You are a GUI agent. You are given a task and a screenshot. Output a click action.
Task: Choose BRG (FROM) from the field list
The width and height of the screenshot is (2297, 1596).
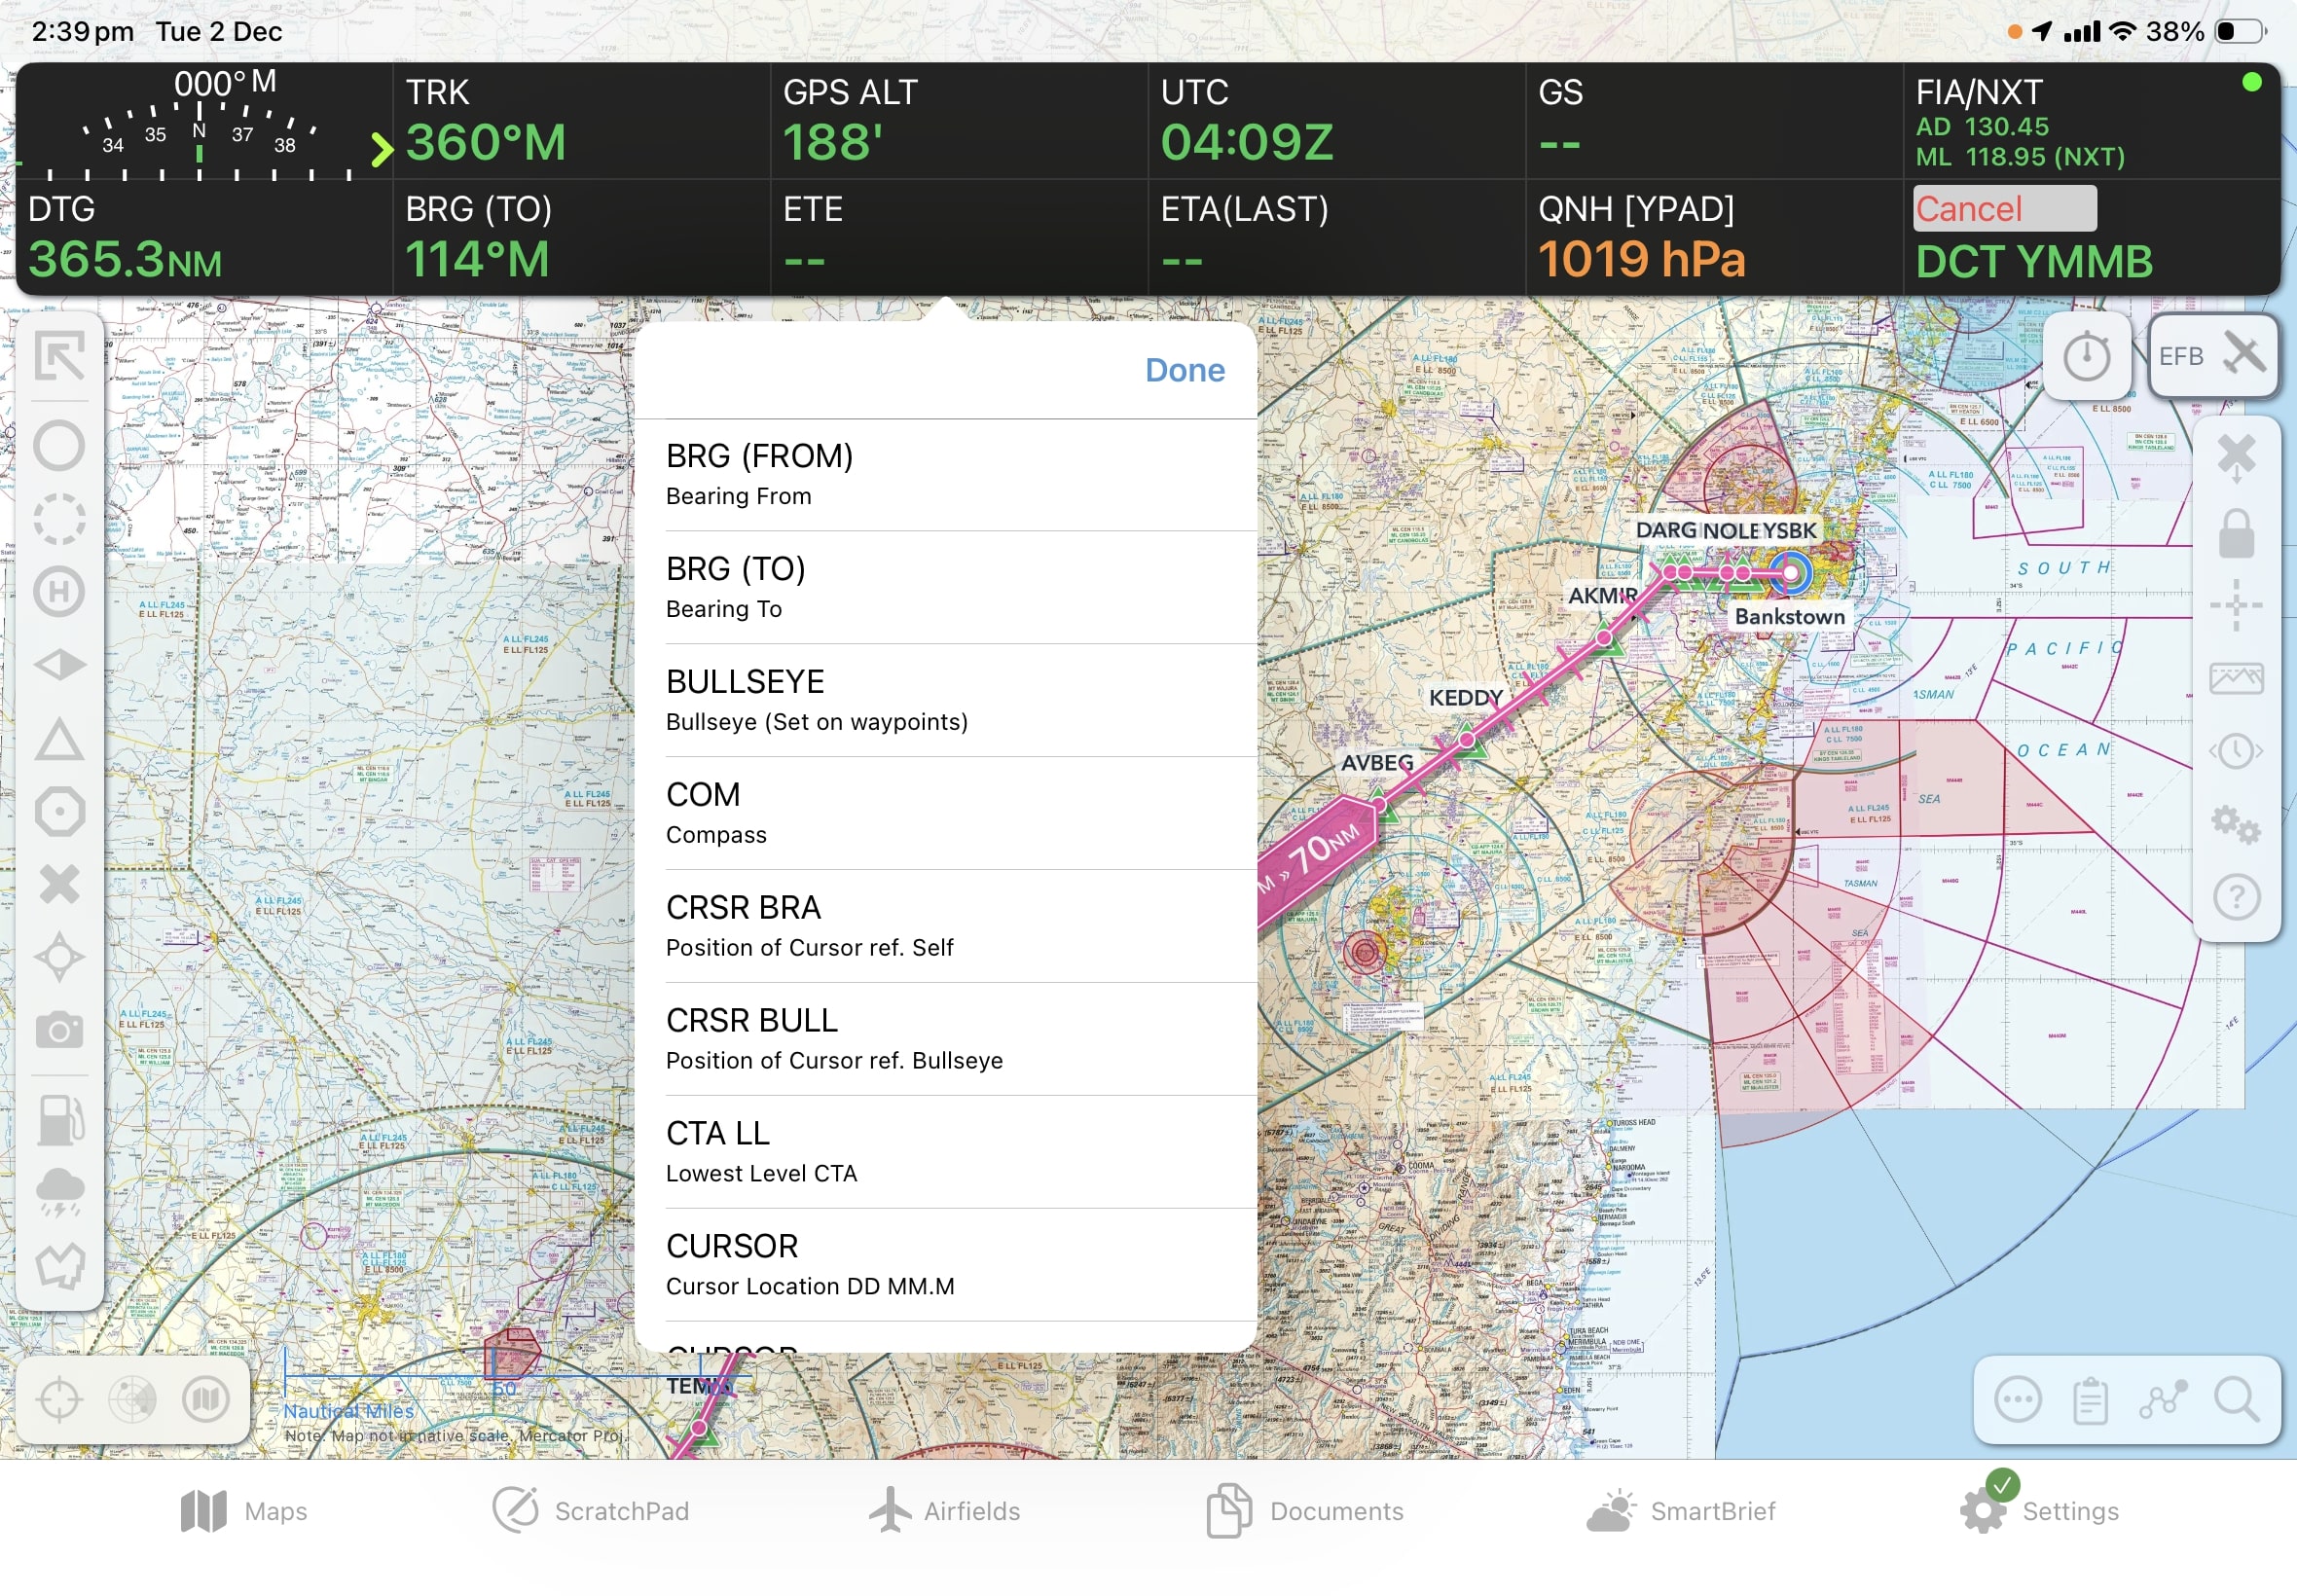[945, 474]
